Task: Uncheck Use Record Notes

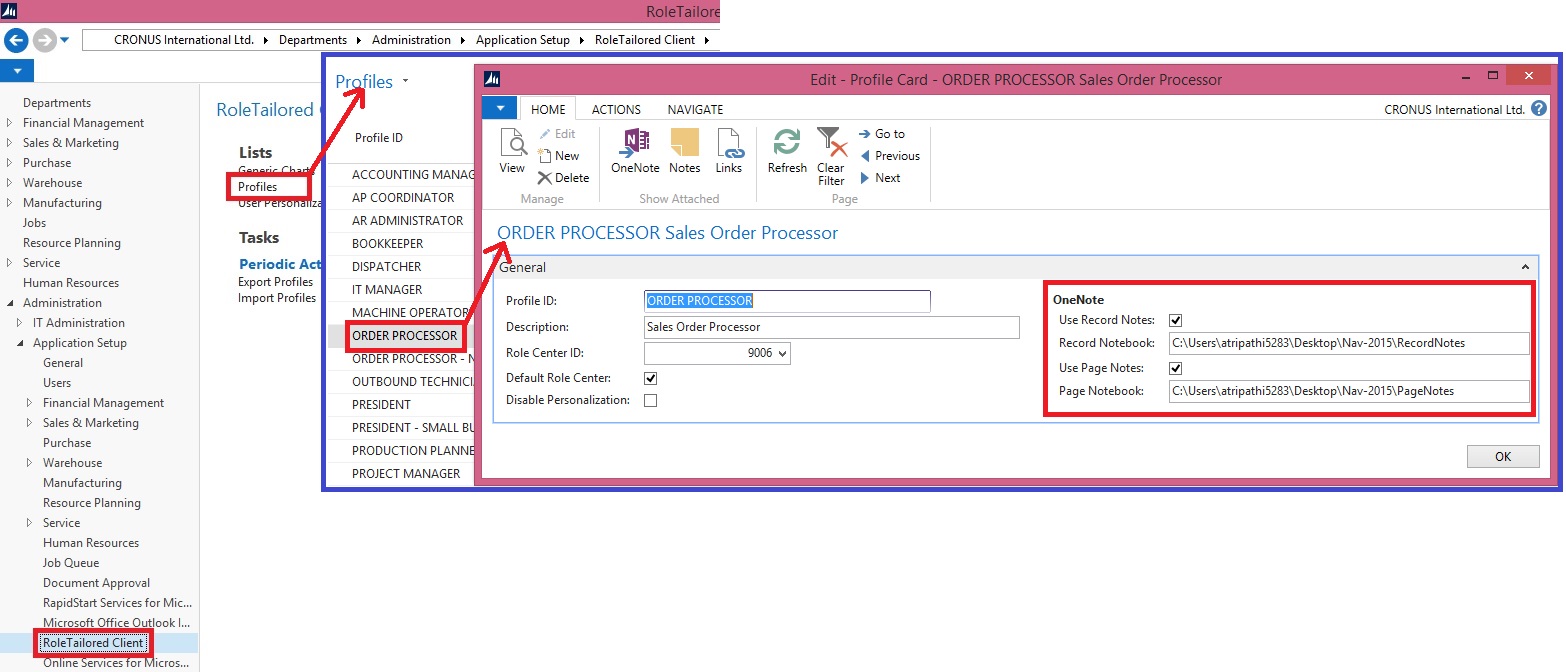Action: coord(1176,320)
